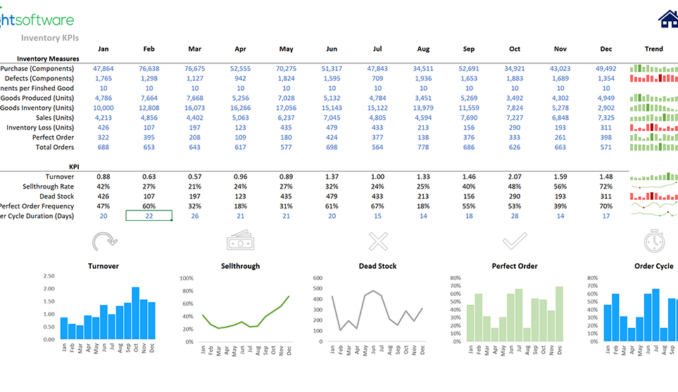This screenshot has height=392, width=678.
Task: Select Nov Sales value 6,848
Action: pyautogui.click(x=560, y=118)
